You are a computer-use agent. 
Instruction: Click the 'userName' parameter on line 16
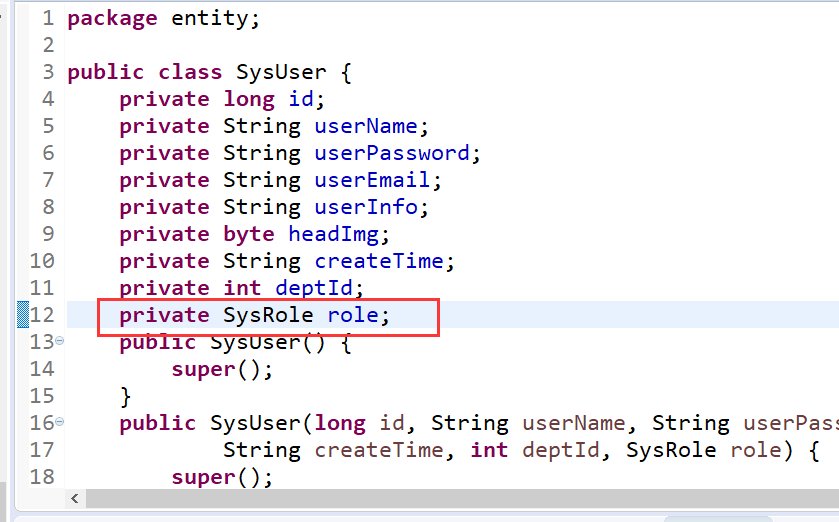[x=574, y=423]
